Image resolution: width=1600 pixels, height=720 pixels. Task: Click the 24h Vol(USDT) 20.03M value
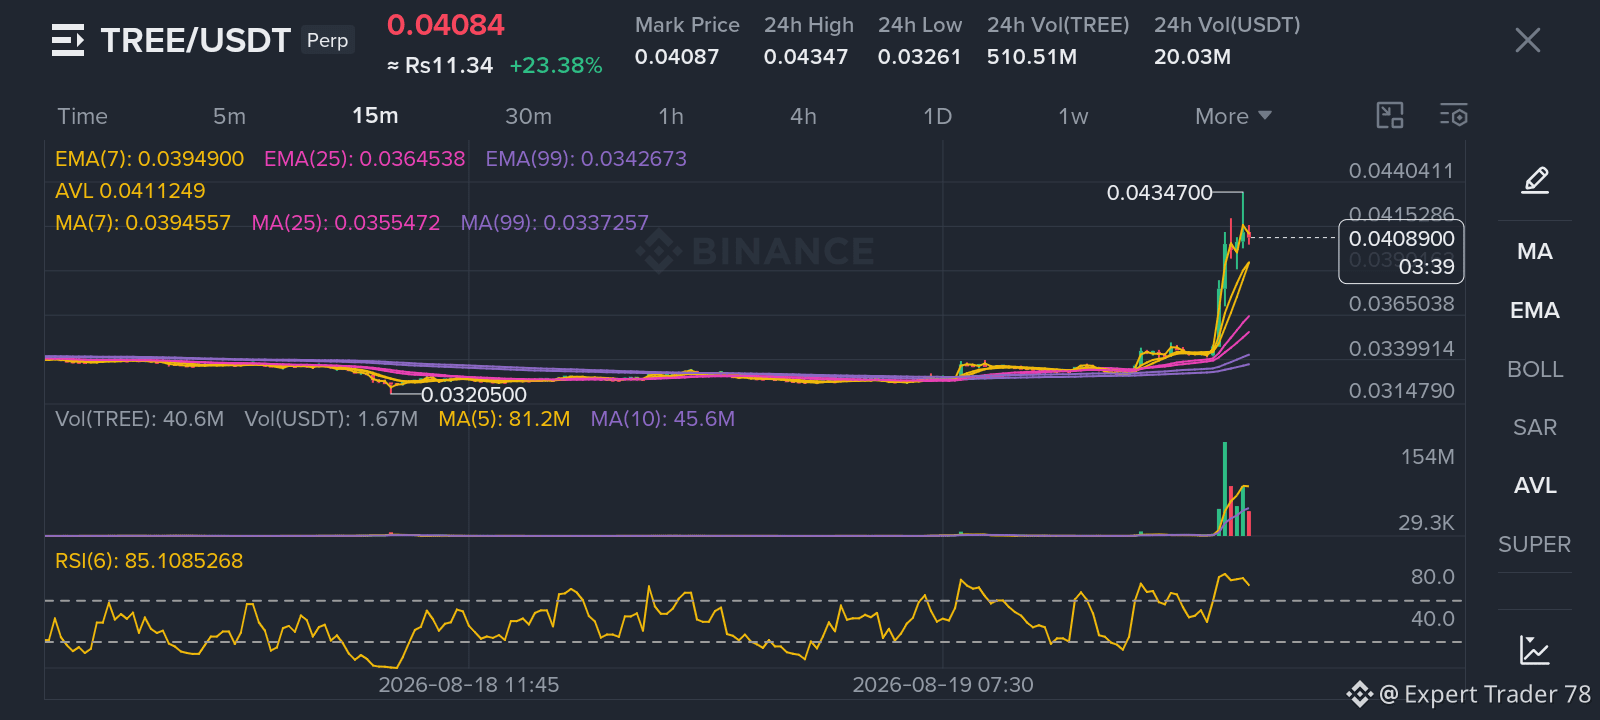pyautogui.click(x=1192, y=57)
